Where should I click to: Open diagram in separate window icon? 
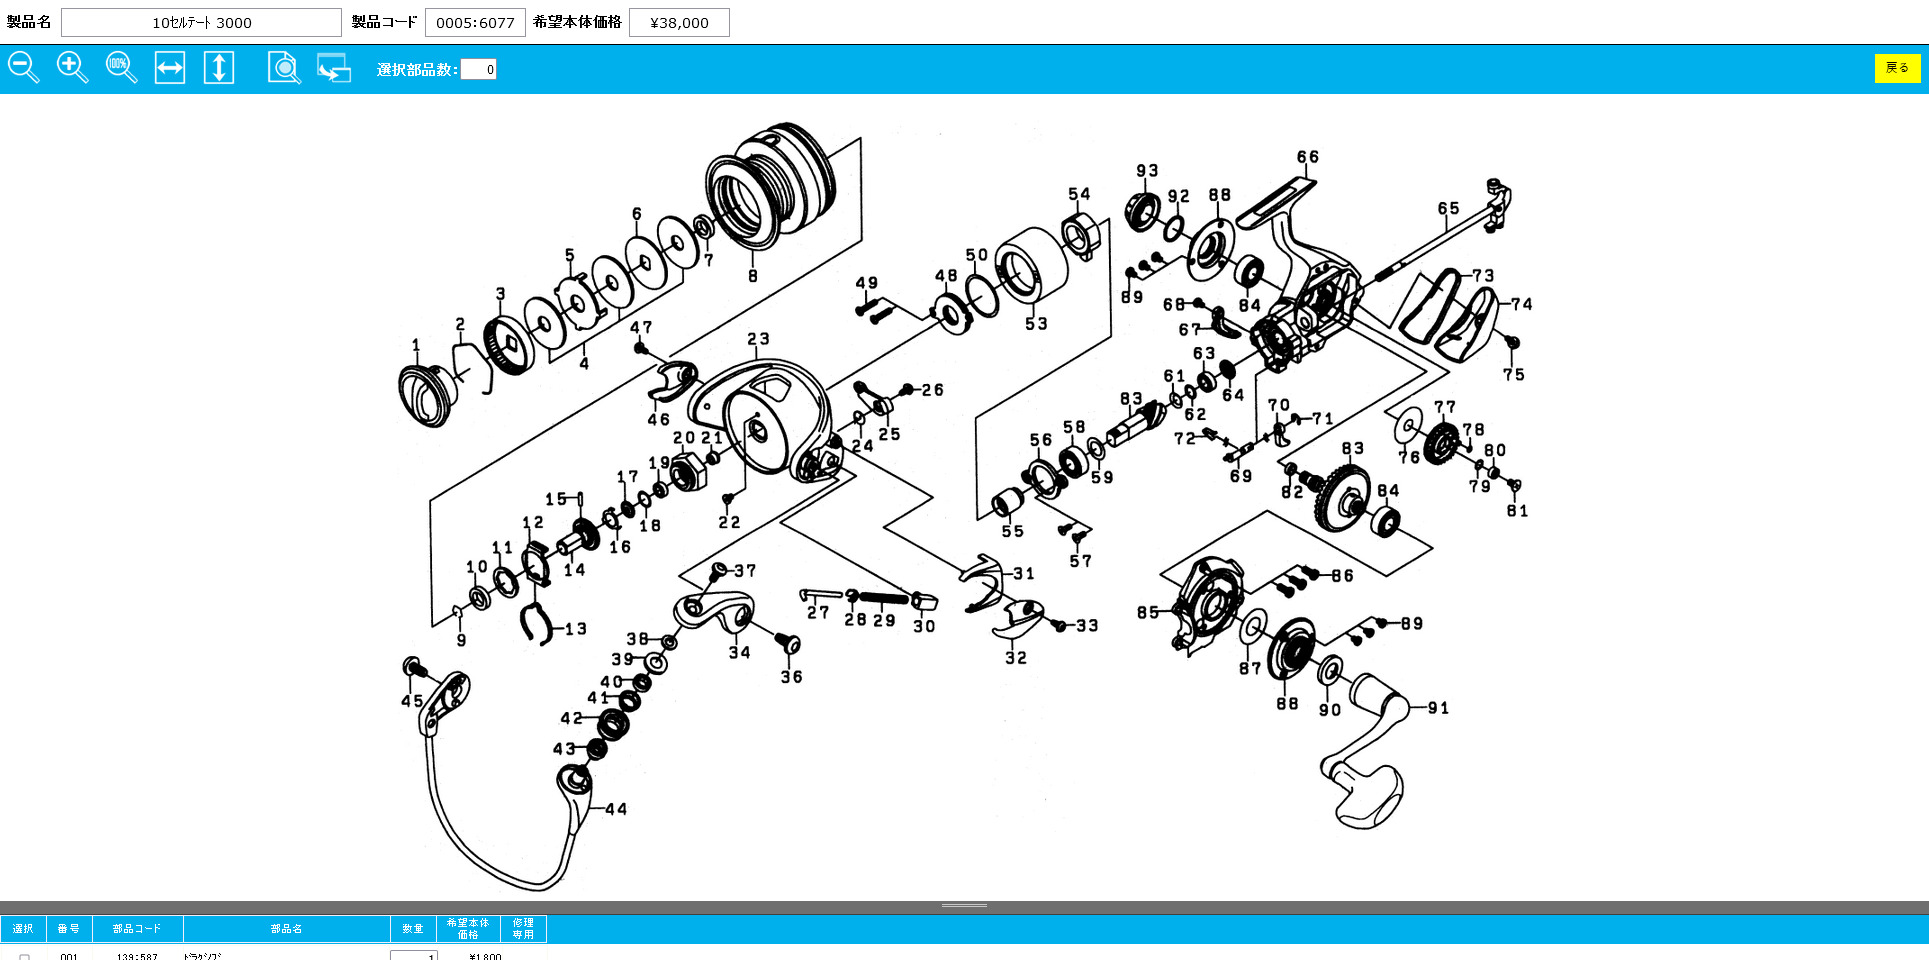pyautogui.click(x=334, y=68)
